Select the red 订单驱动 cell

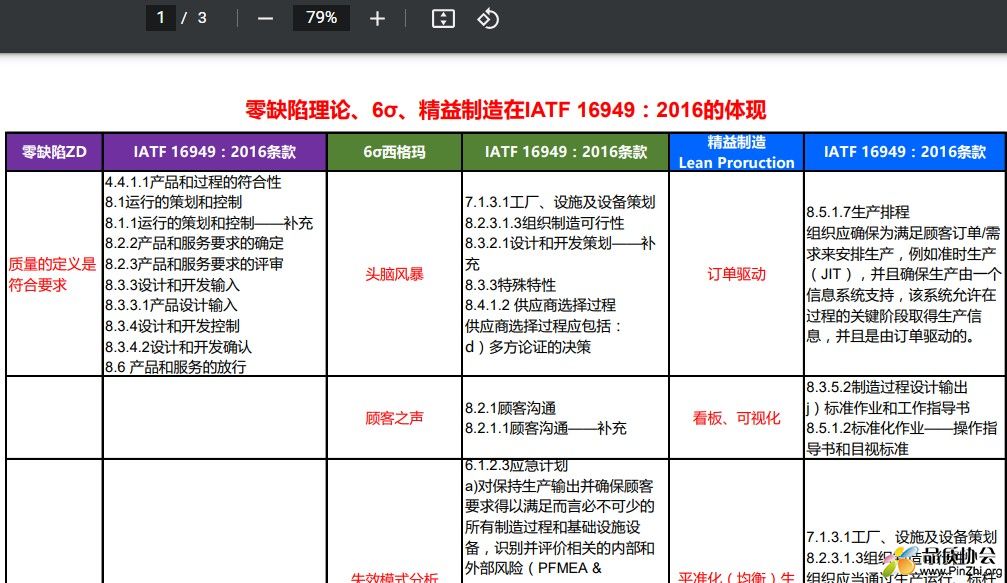tap(737, 274)
